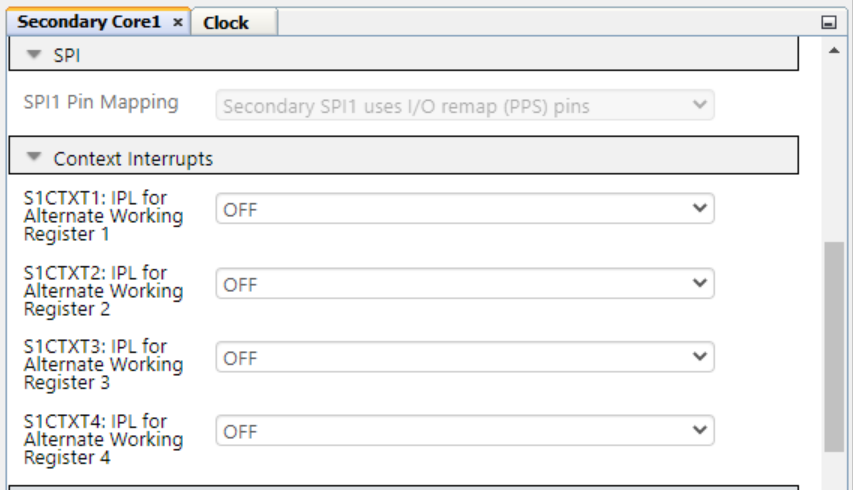Click the scrollbar up arrow
This screenshot has width=853, height=490.
point(834,51)
